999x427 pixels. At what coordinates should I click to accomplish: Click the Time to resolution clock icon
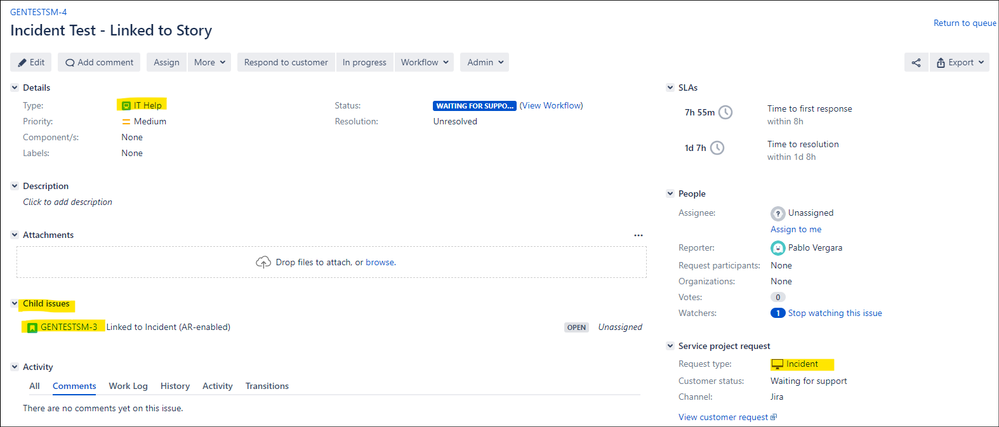(717, 148)
